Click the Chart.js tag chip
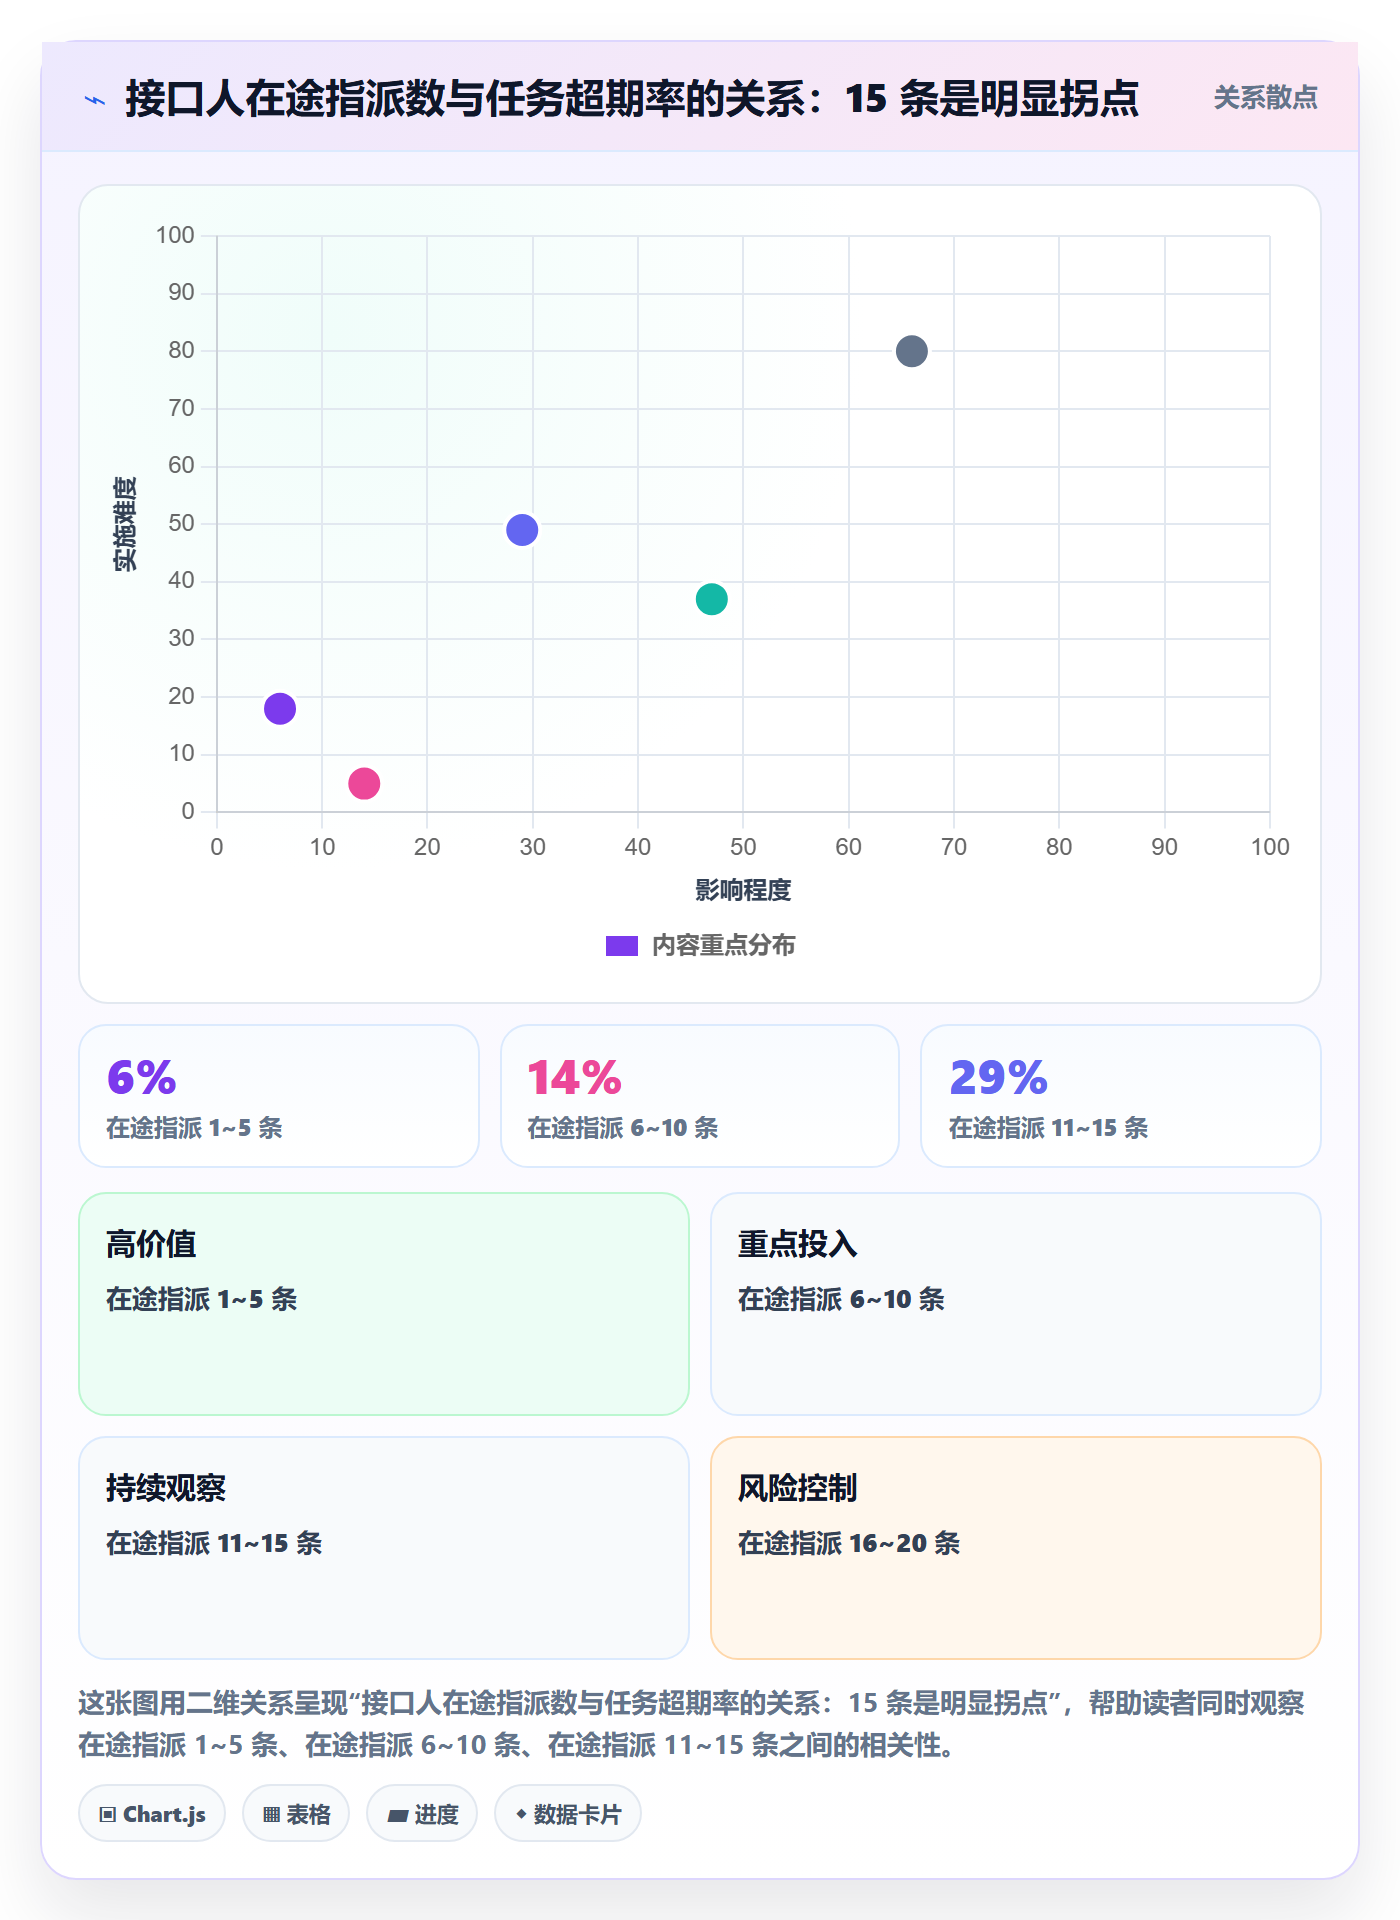This screenshot has width=1400, height=1920. pyautogui.click(x=152, y=1814)
